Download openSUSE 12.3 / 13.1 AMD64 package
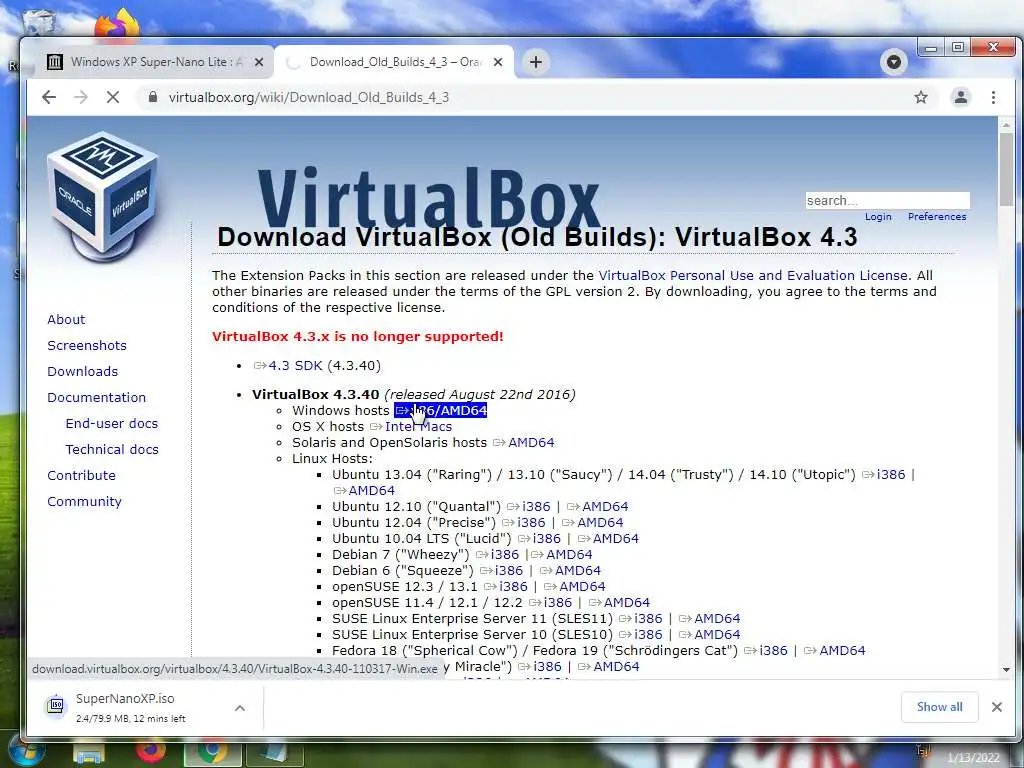The width and height of the screenshot is (1024, 768). point(574,586)
